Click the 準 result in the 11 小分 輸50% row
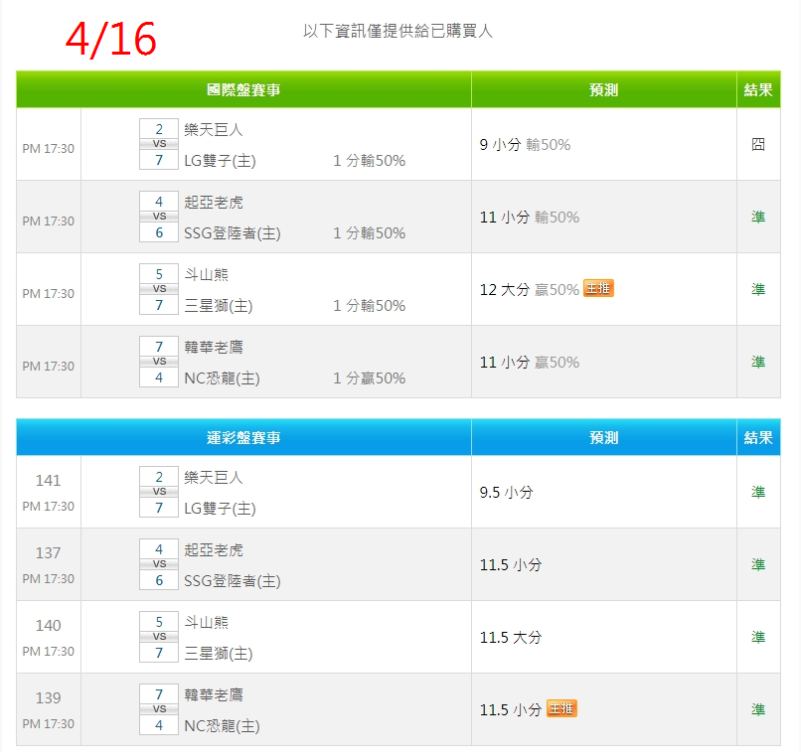This screenshot has width=801, height=752. coord(758,217)
